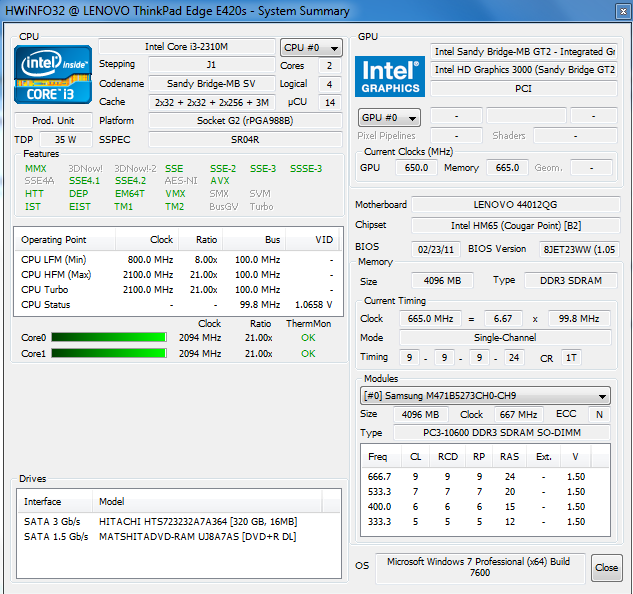Click the Cache 2x32 + 2x32 field
The width and height of the screenshot is (633, 594).
tap(212, 102)
